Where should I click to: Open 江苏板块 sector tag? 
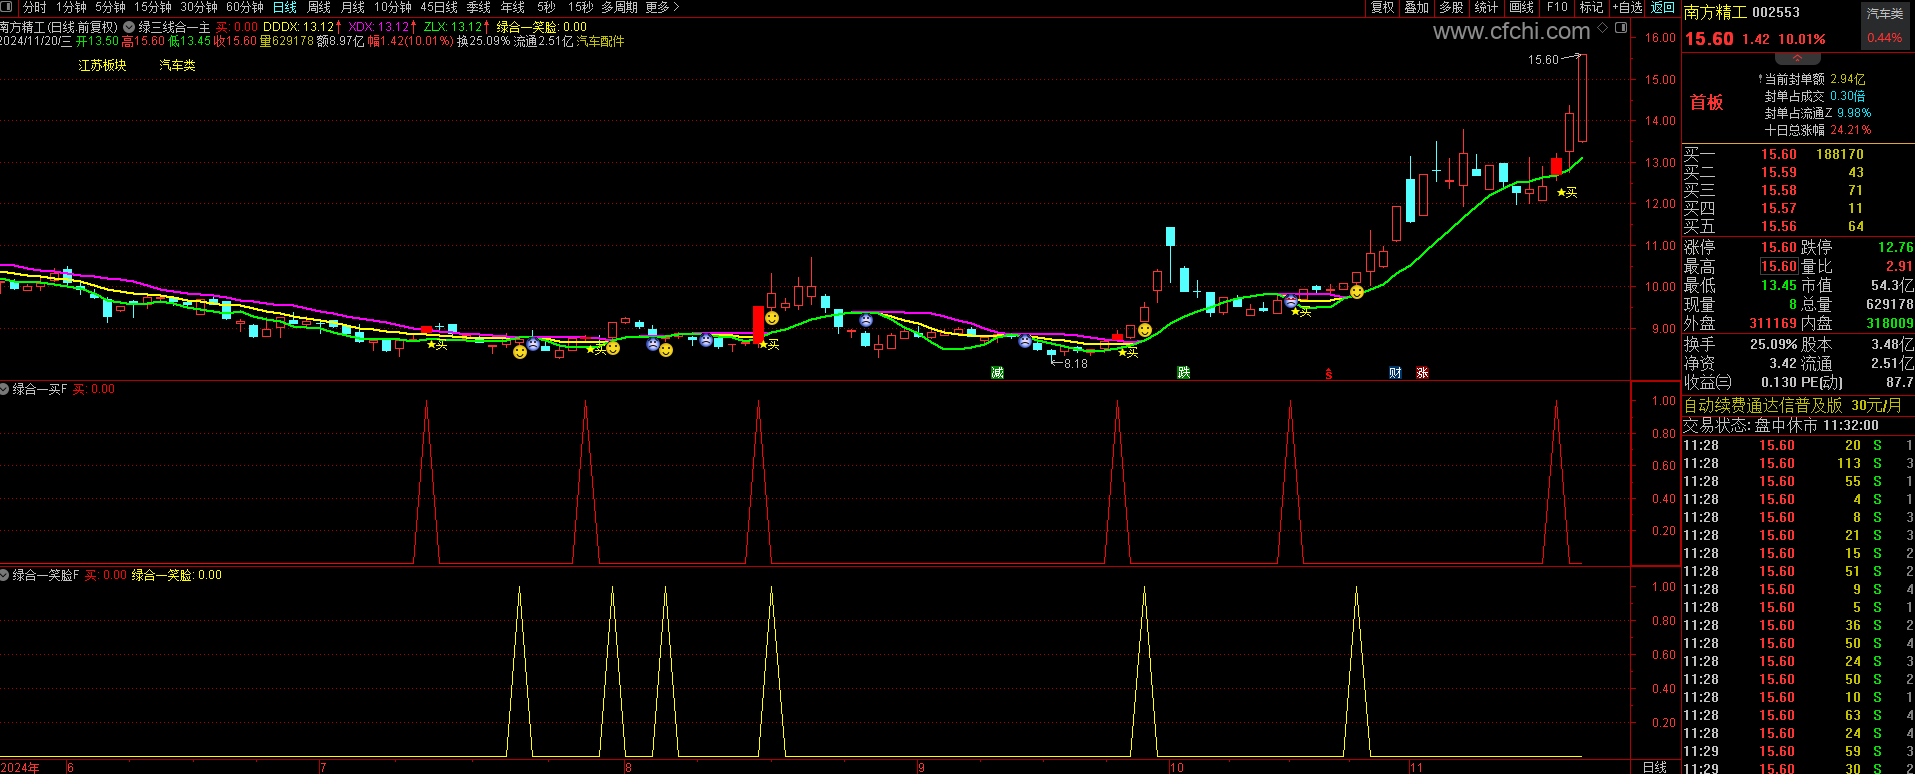103,65
